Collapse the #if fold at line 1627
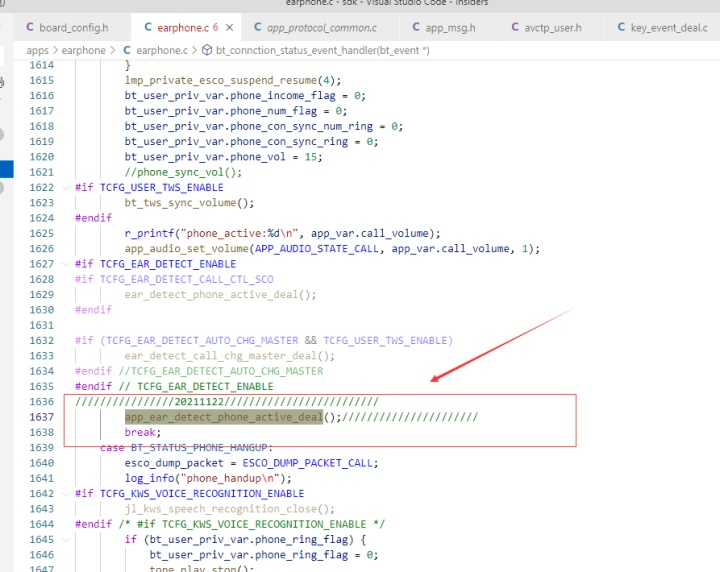 click(66, 264)
